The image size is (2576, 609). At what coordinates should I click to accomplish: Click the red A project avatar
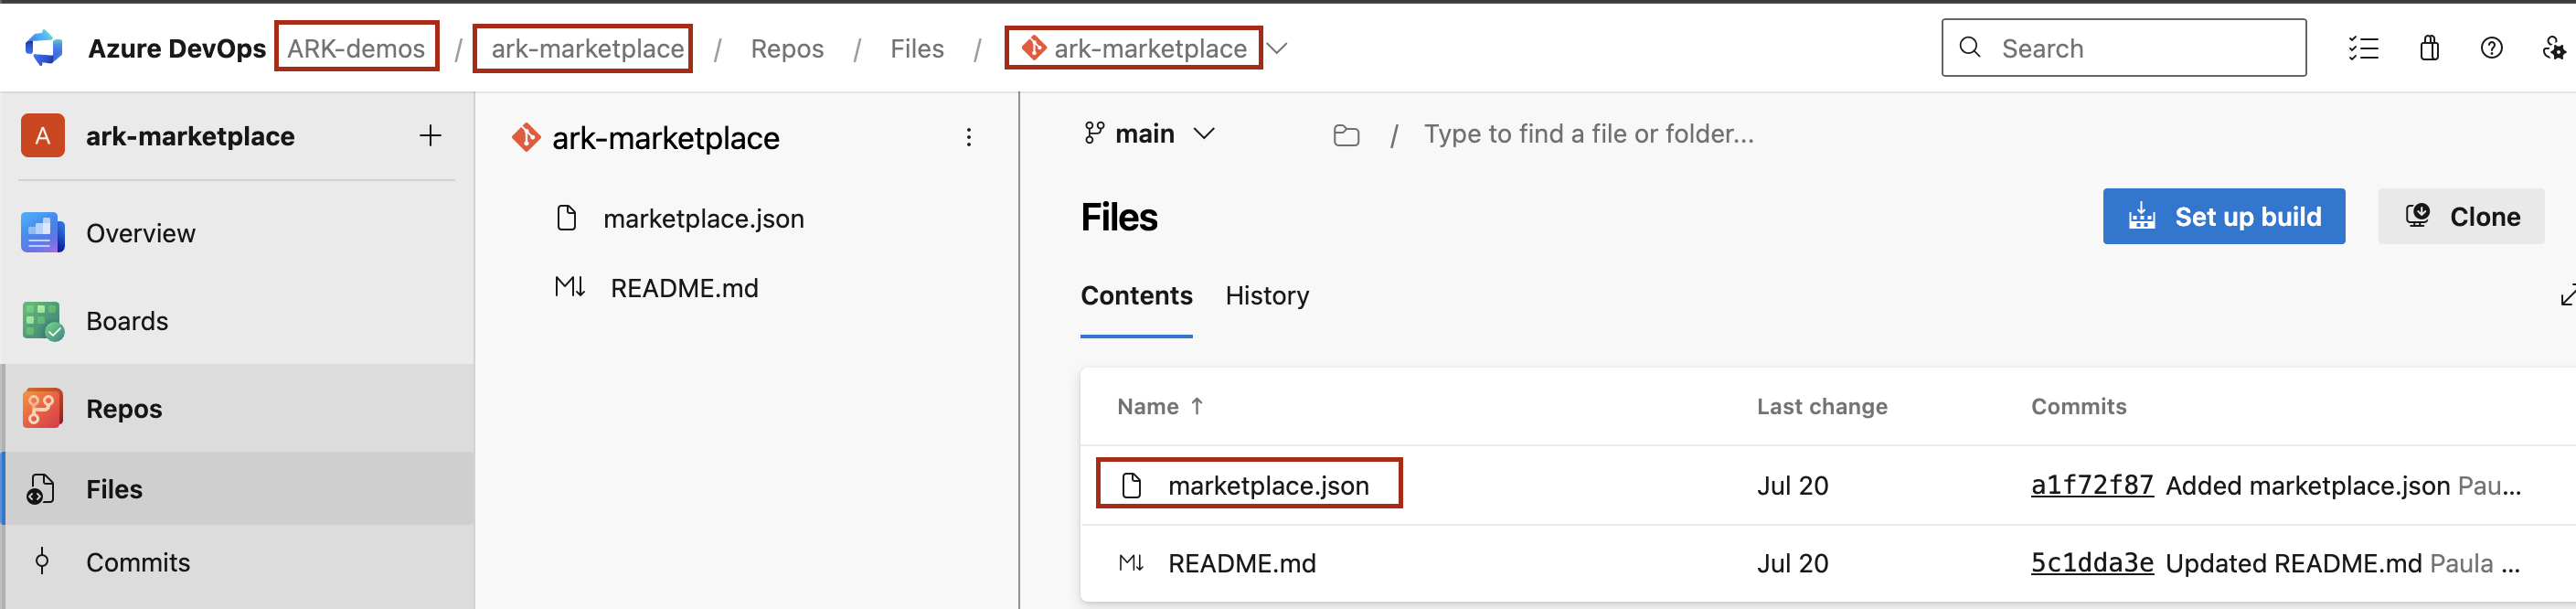[43, 135]
